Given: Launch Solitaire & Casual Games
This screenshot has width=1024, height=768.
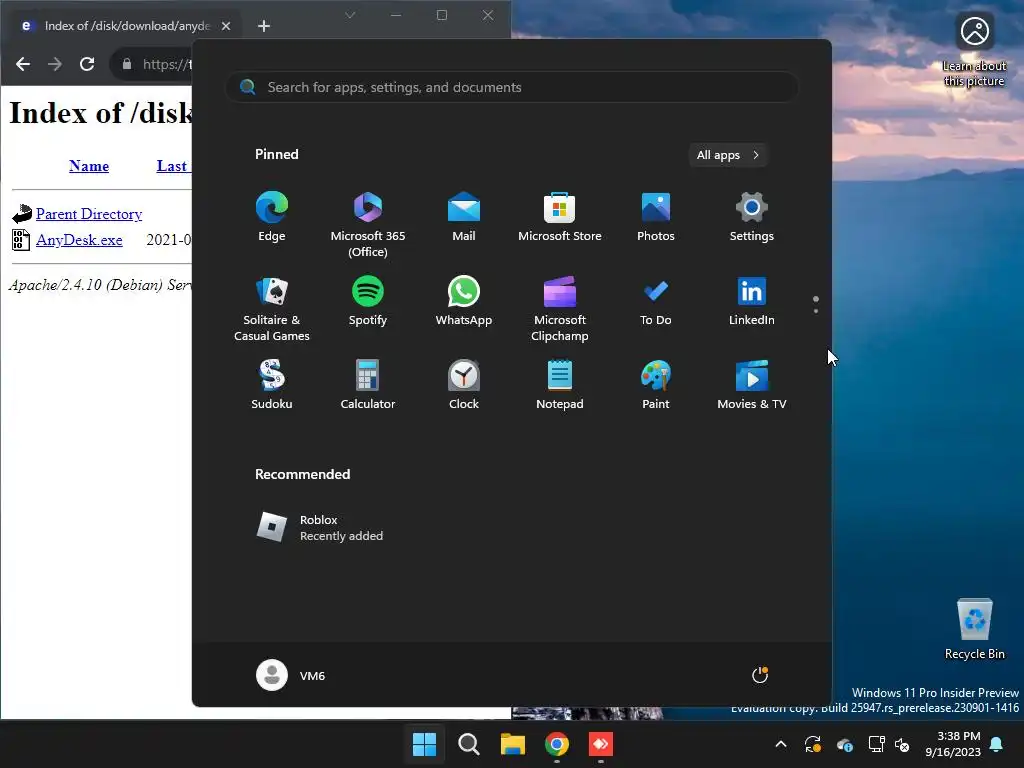Looking at the screenshot, I should coord(272,308).
